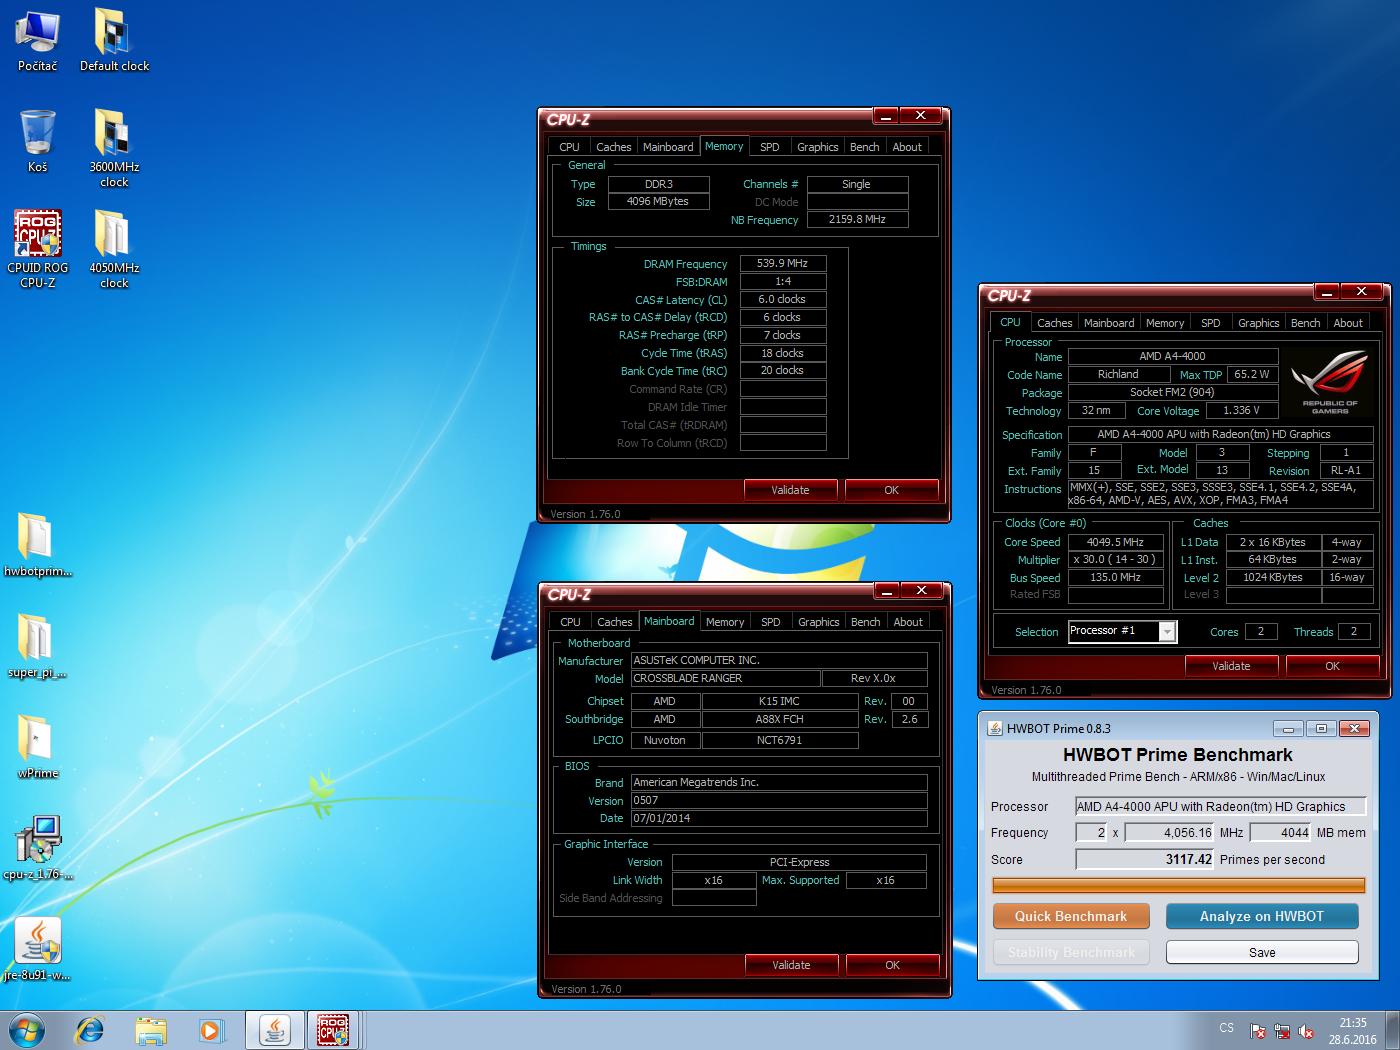Click the BIOS Version 0507 field
This screenshot has width=1400, height=1050.
tap(779, 800)
